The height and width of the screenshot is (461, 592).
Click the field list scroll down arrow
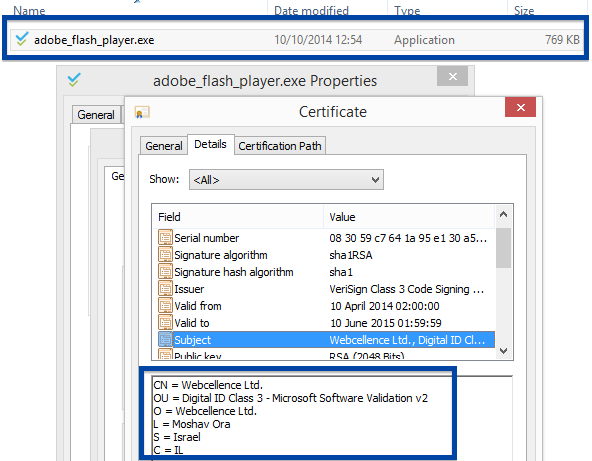point(503,350)
